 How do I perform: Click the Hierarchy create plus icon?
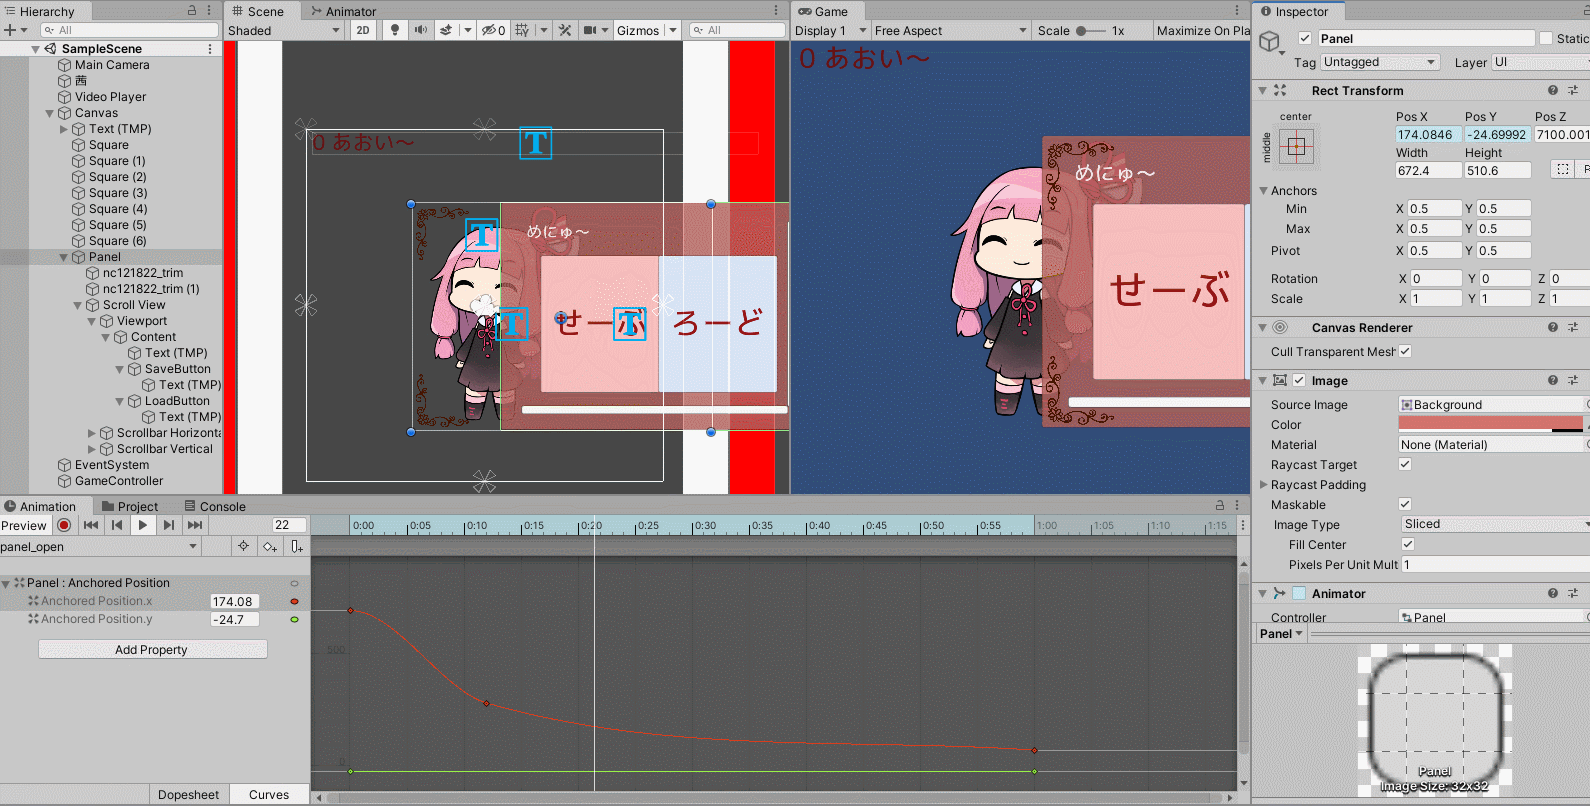click(x=9, y=30)
